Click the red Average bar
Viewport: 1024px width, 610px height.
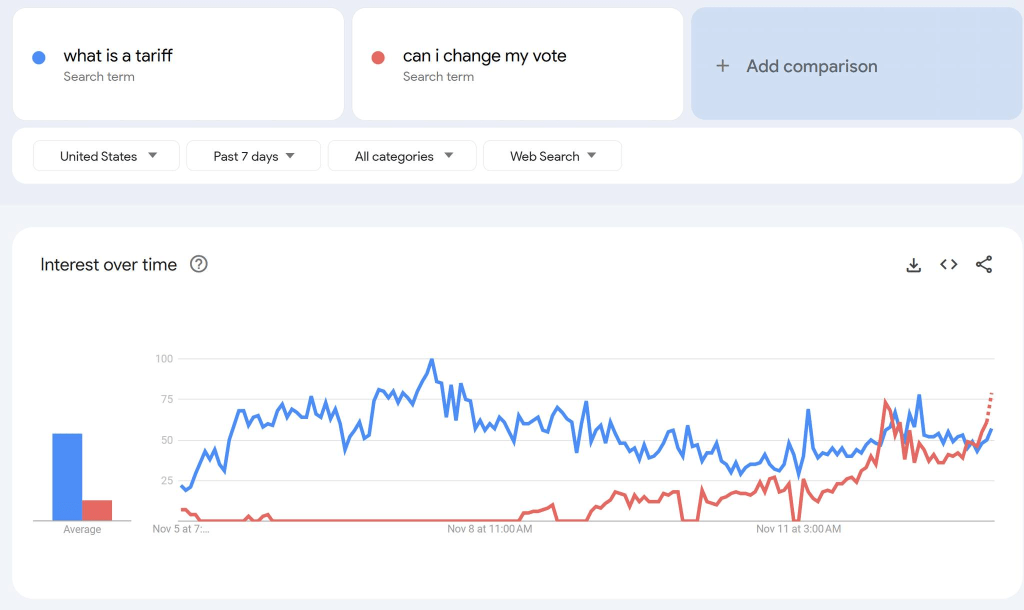click(97, 510)
